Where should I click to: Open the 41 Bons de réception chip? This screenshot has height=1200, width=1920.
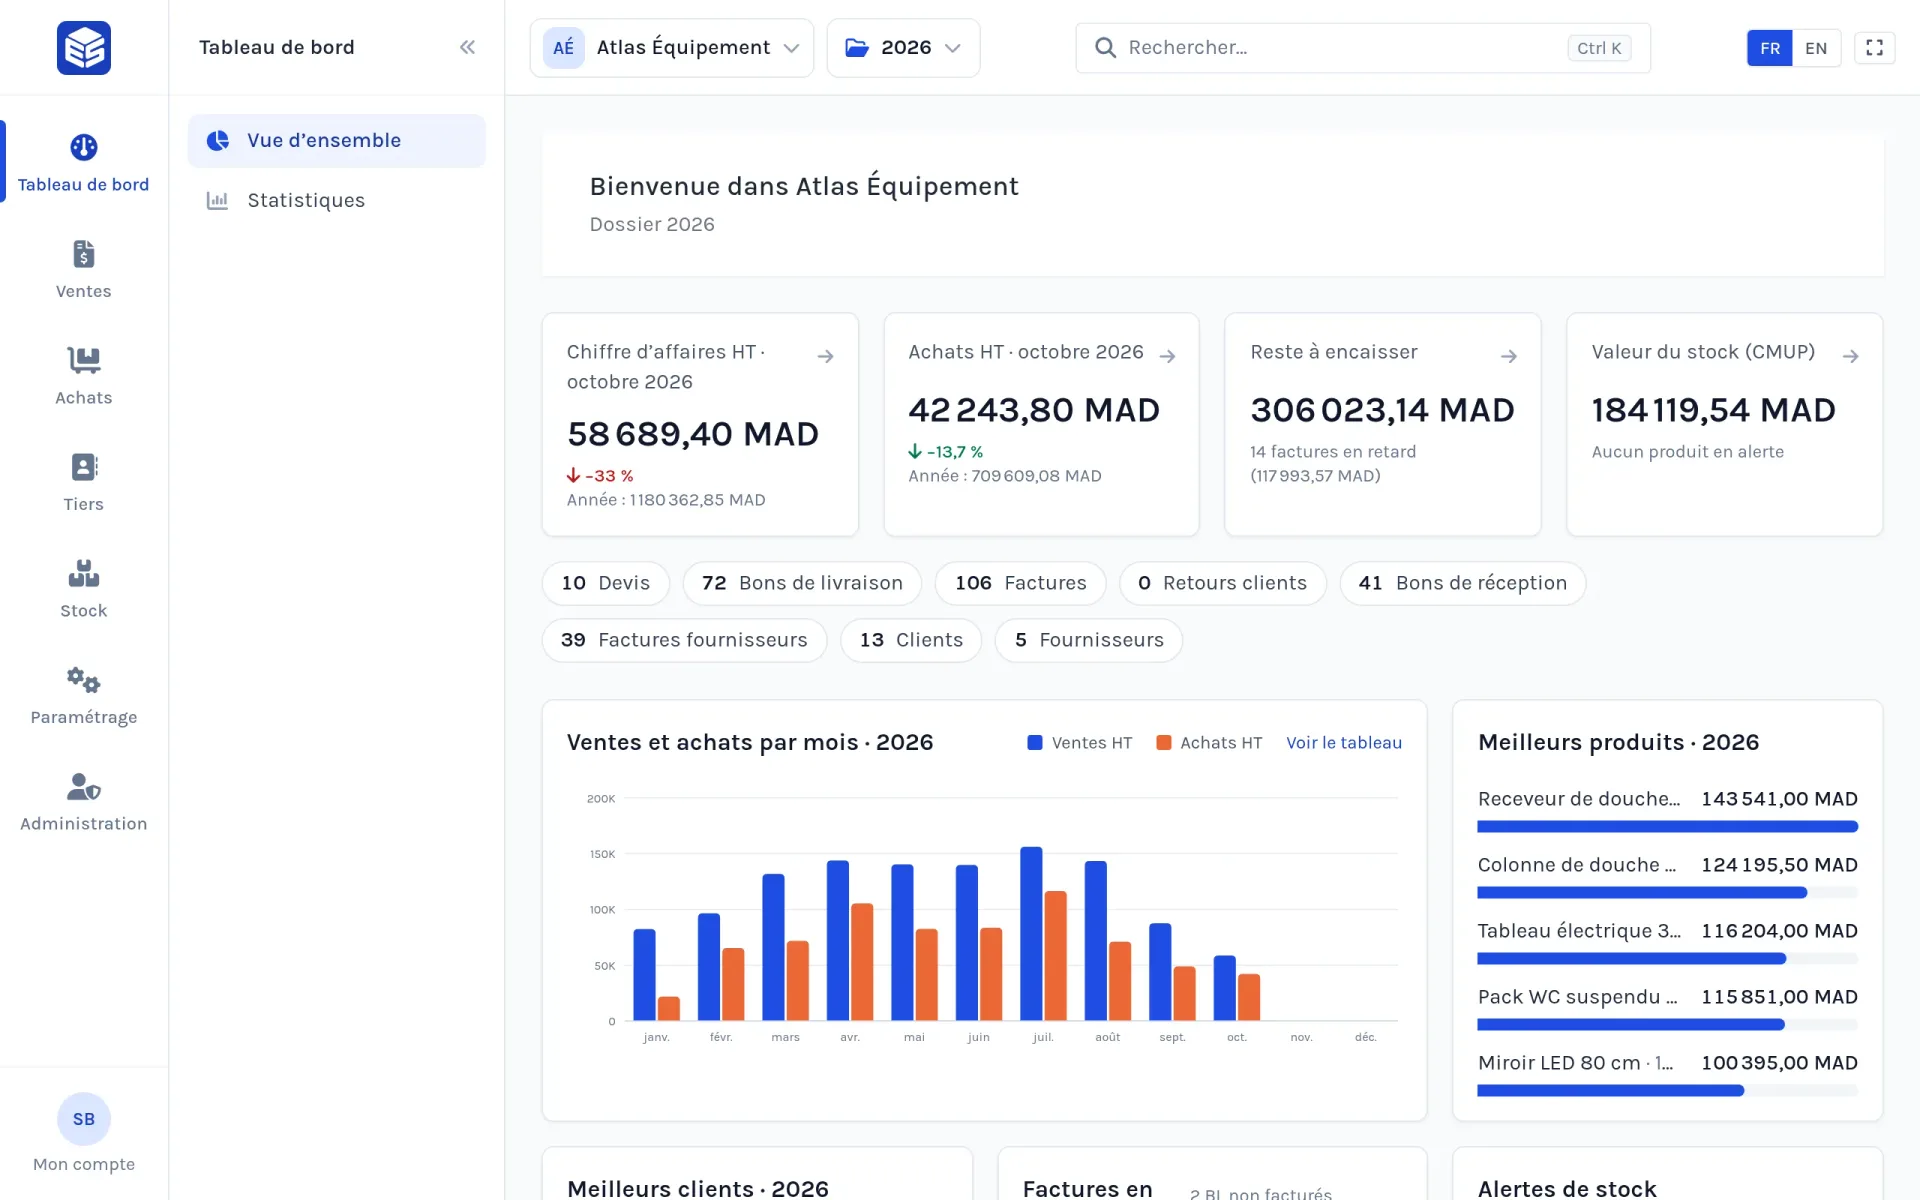coord(1462,583)
